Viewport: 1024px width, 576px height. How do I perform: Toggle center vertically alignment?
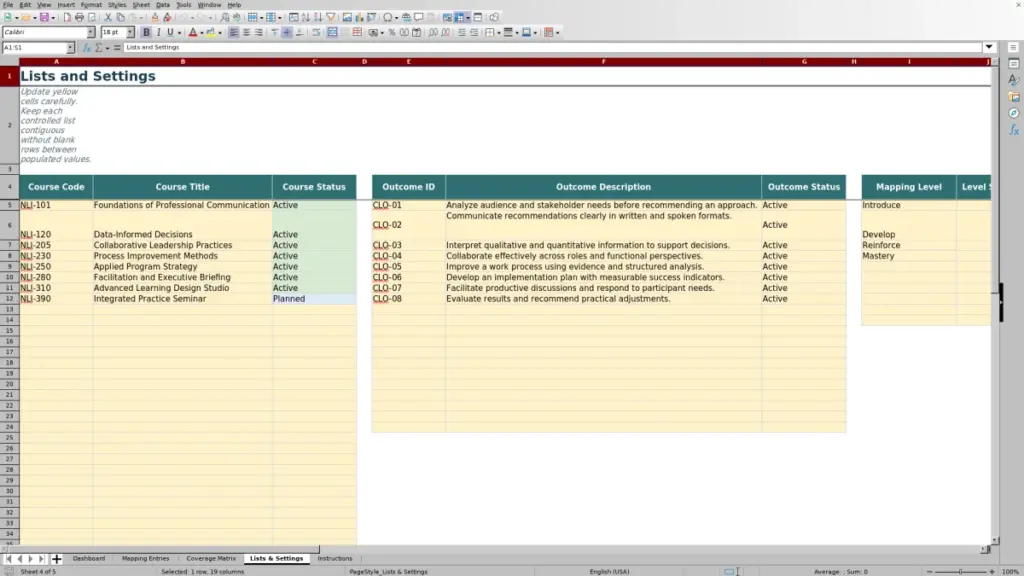tap(287, 33)
